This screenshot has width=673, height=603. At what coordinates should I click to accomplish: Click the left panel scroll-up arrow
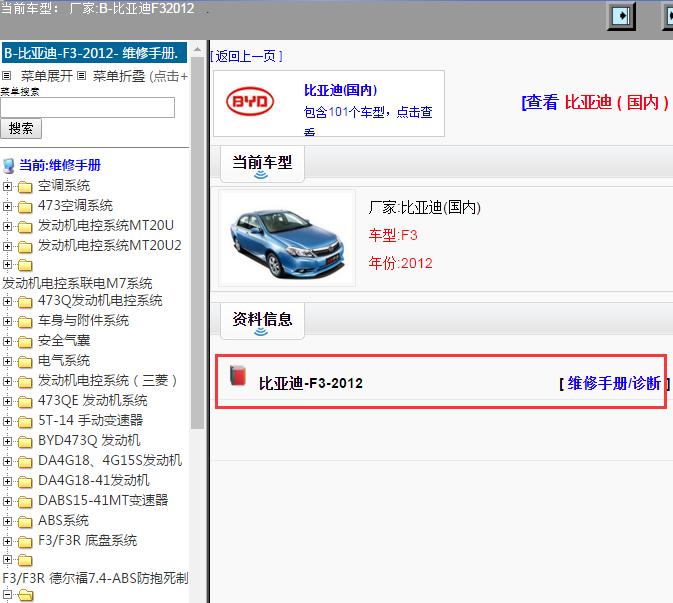click(197, 49)
